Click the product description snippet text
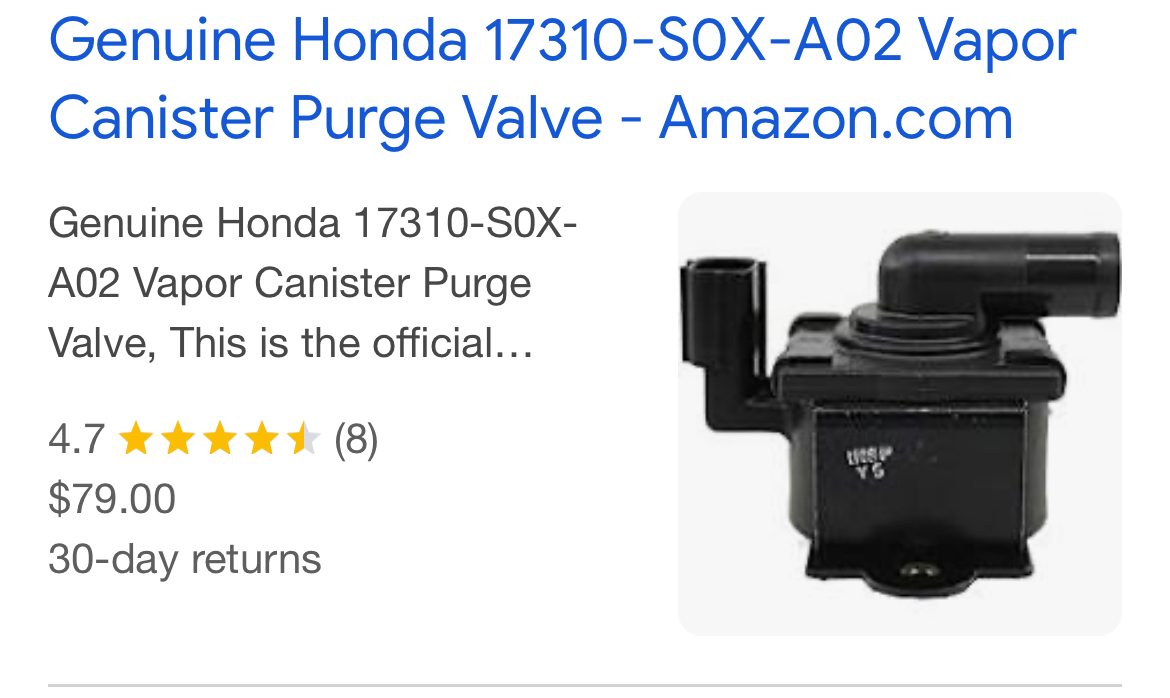Viewport: 1170px width, 698px height. pos(313,283)
